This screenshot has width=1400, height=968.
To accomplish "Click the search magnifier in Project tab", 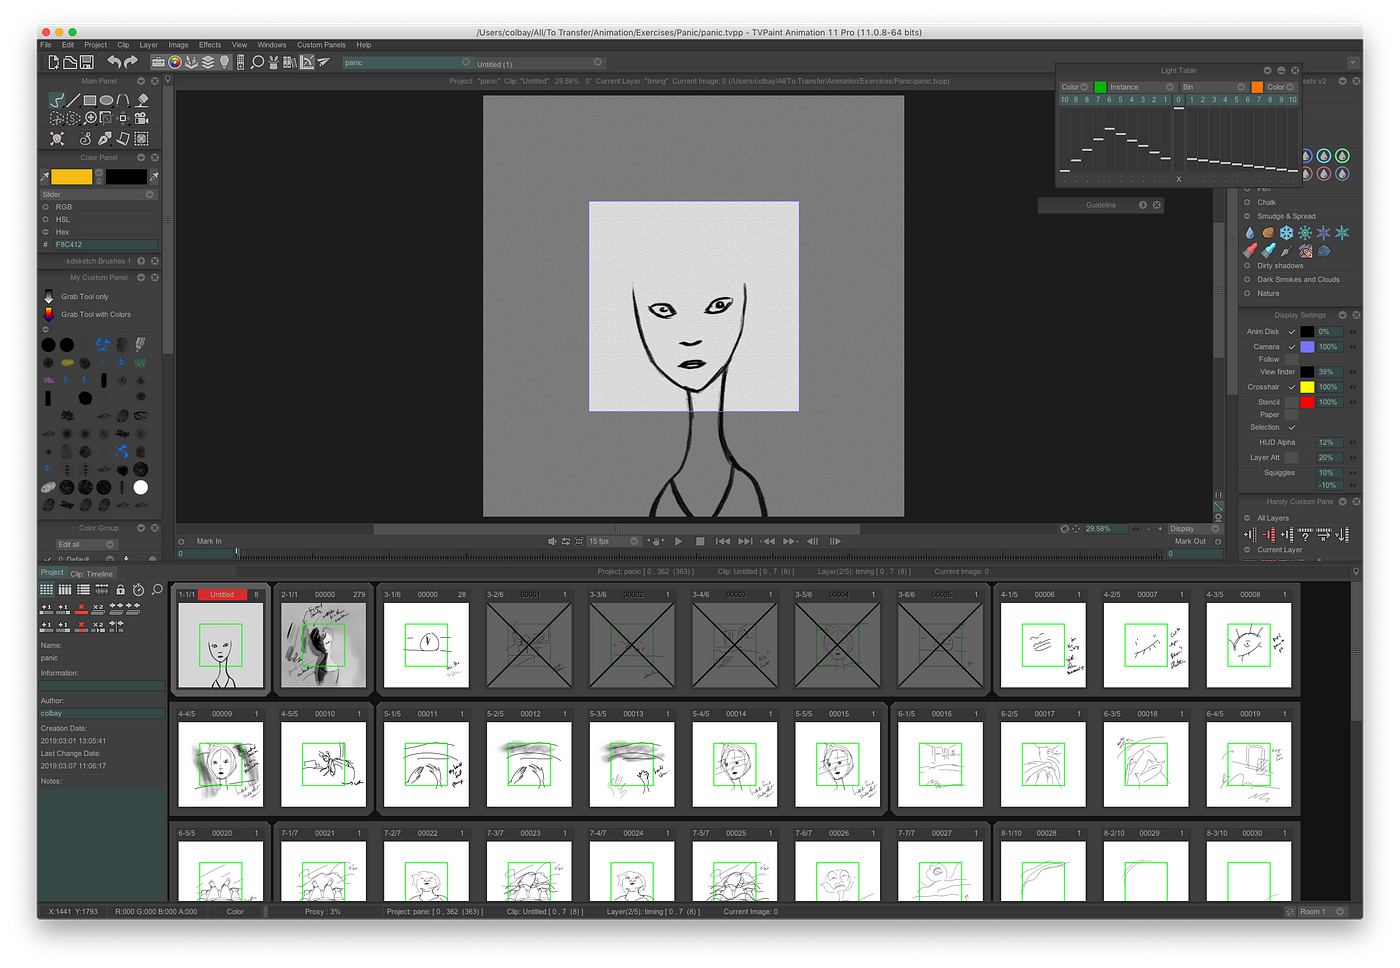I will (x=157, y=589).
